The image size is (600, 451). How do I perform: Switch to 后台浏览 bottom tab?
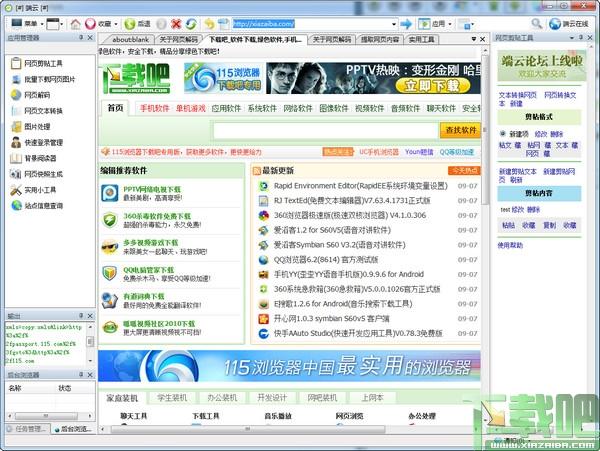tap(73, 428)
